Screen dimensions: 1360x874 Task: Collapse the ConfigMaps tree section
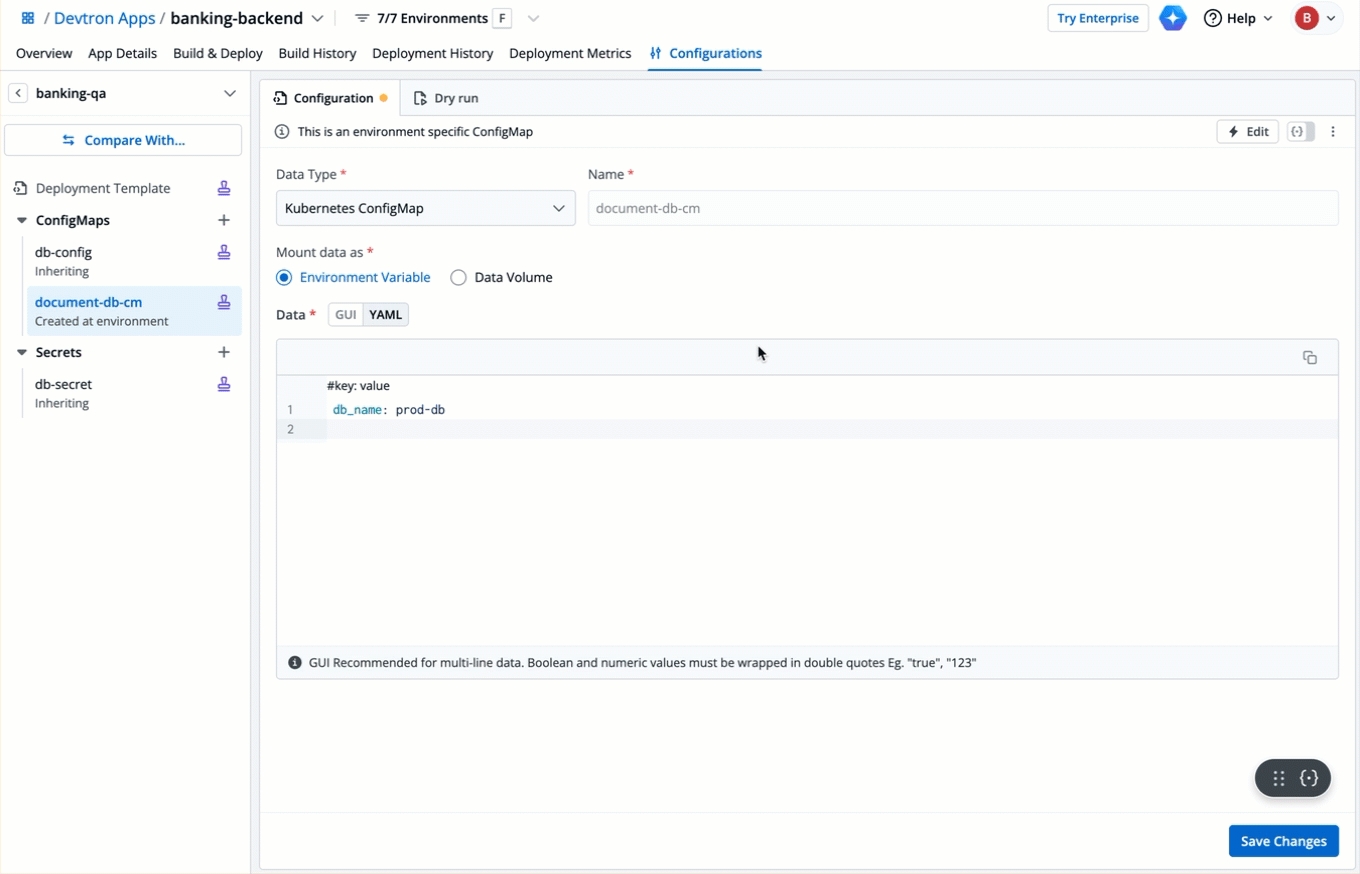22,220
